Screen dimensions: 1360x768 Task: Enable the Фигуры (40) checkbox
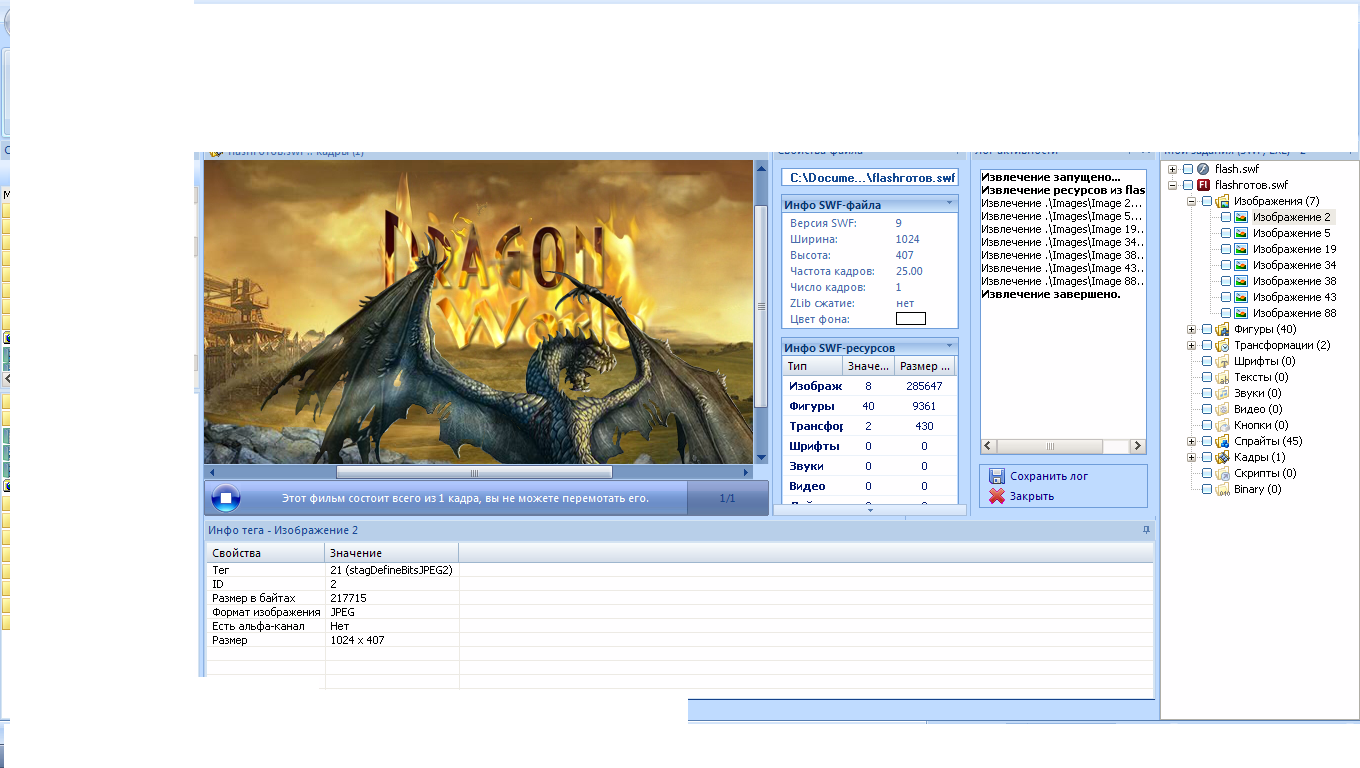[1207, 329]
